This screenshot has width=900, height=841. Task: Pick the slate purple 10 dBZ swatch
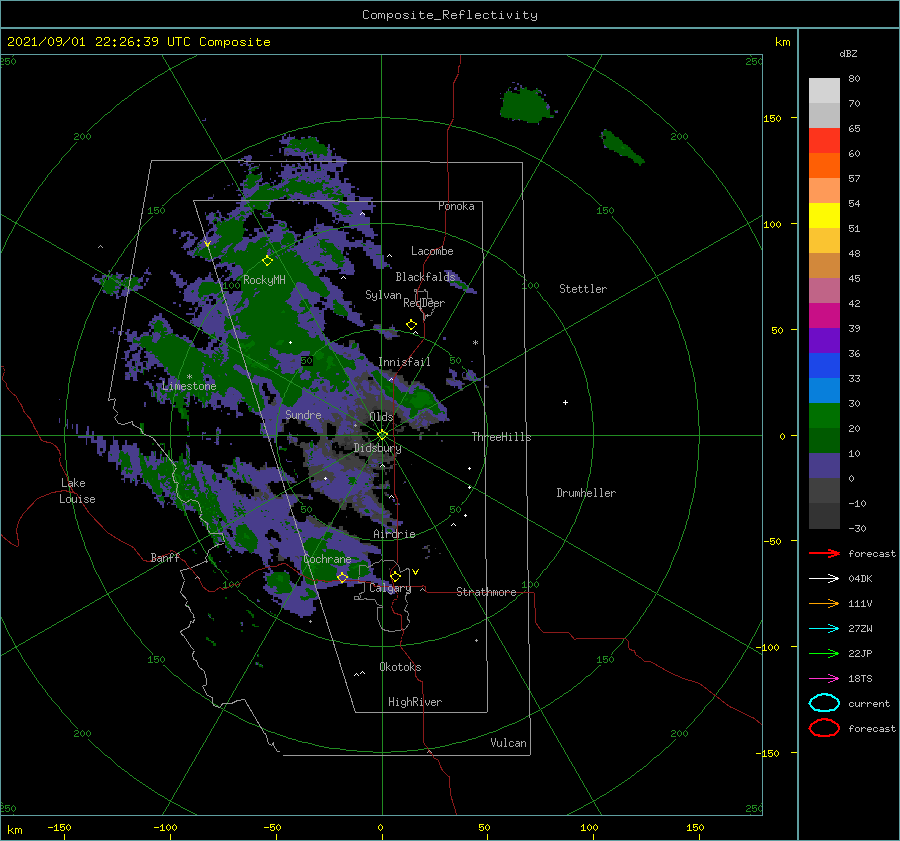(824, 466)
